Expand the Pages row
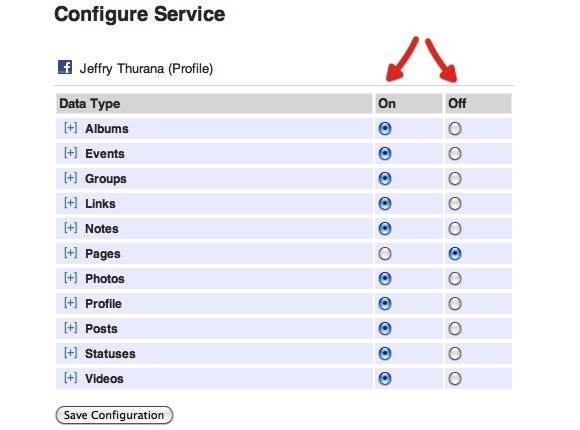 pyautogui.click(x=70, y=253)
